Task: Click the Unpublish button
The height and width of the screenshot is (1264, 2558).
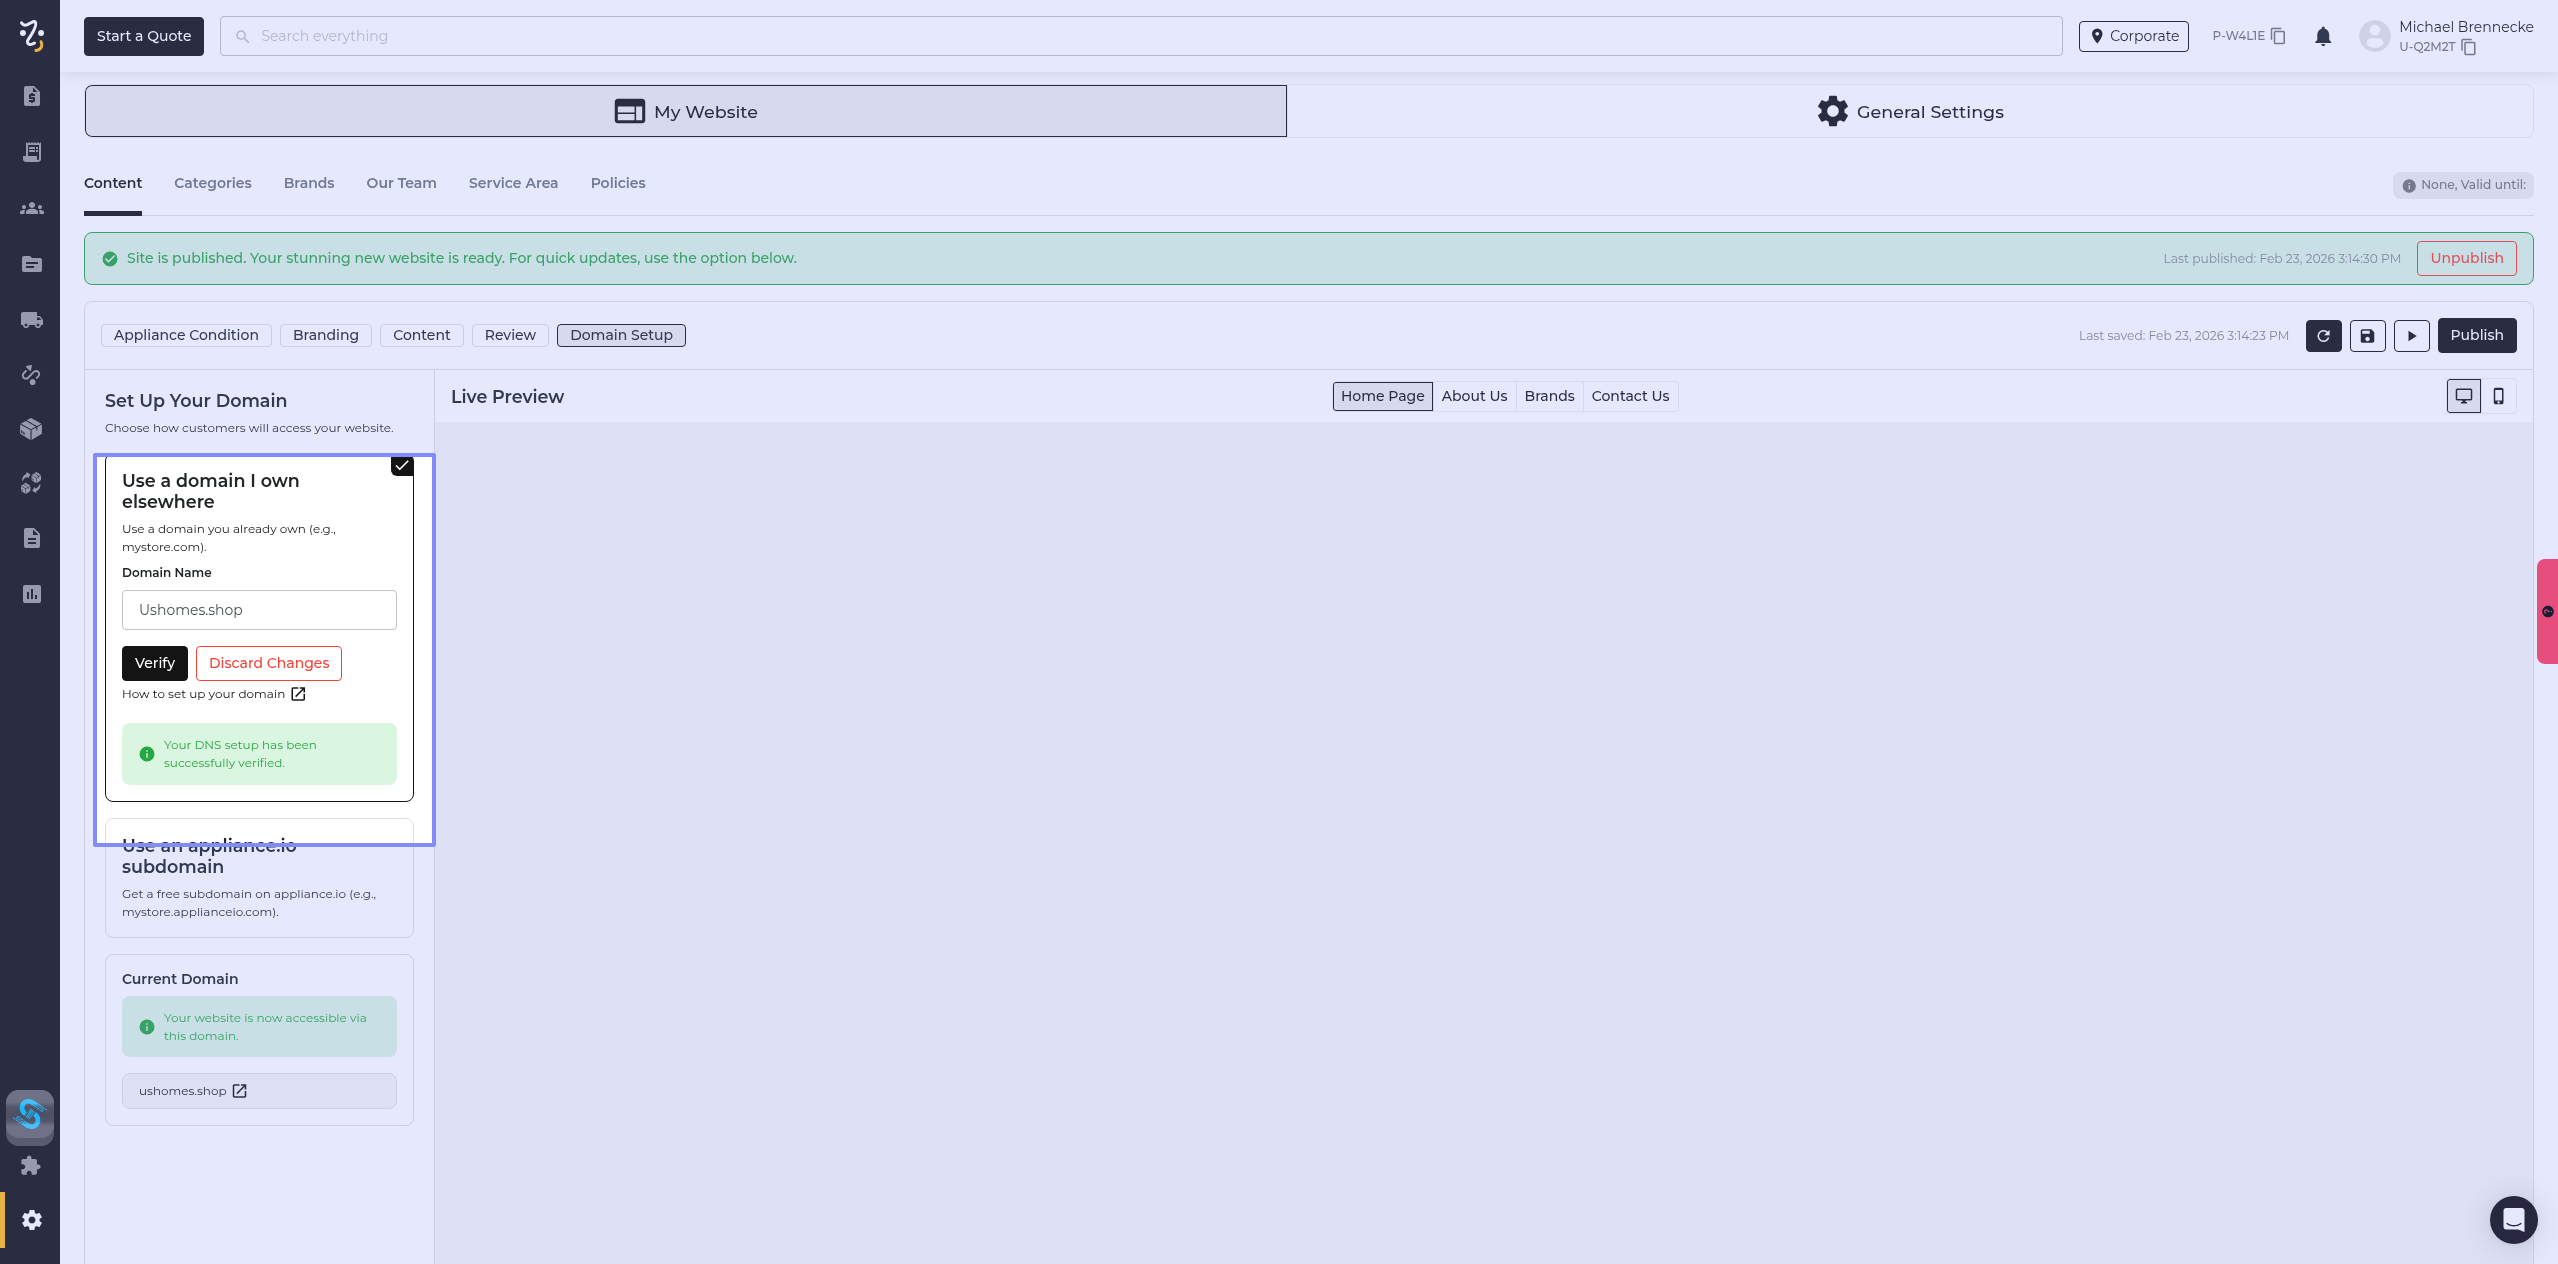Action: [2466, 258]
